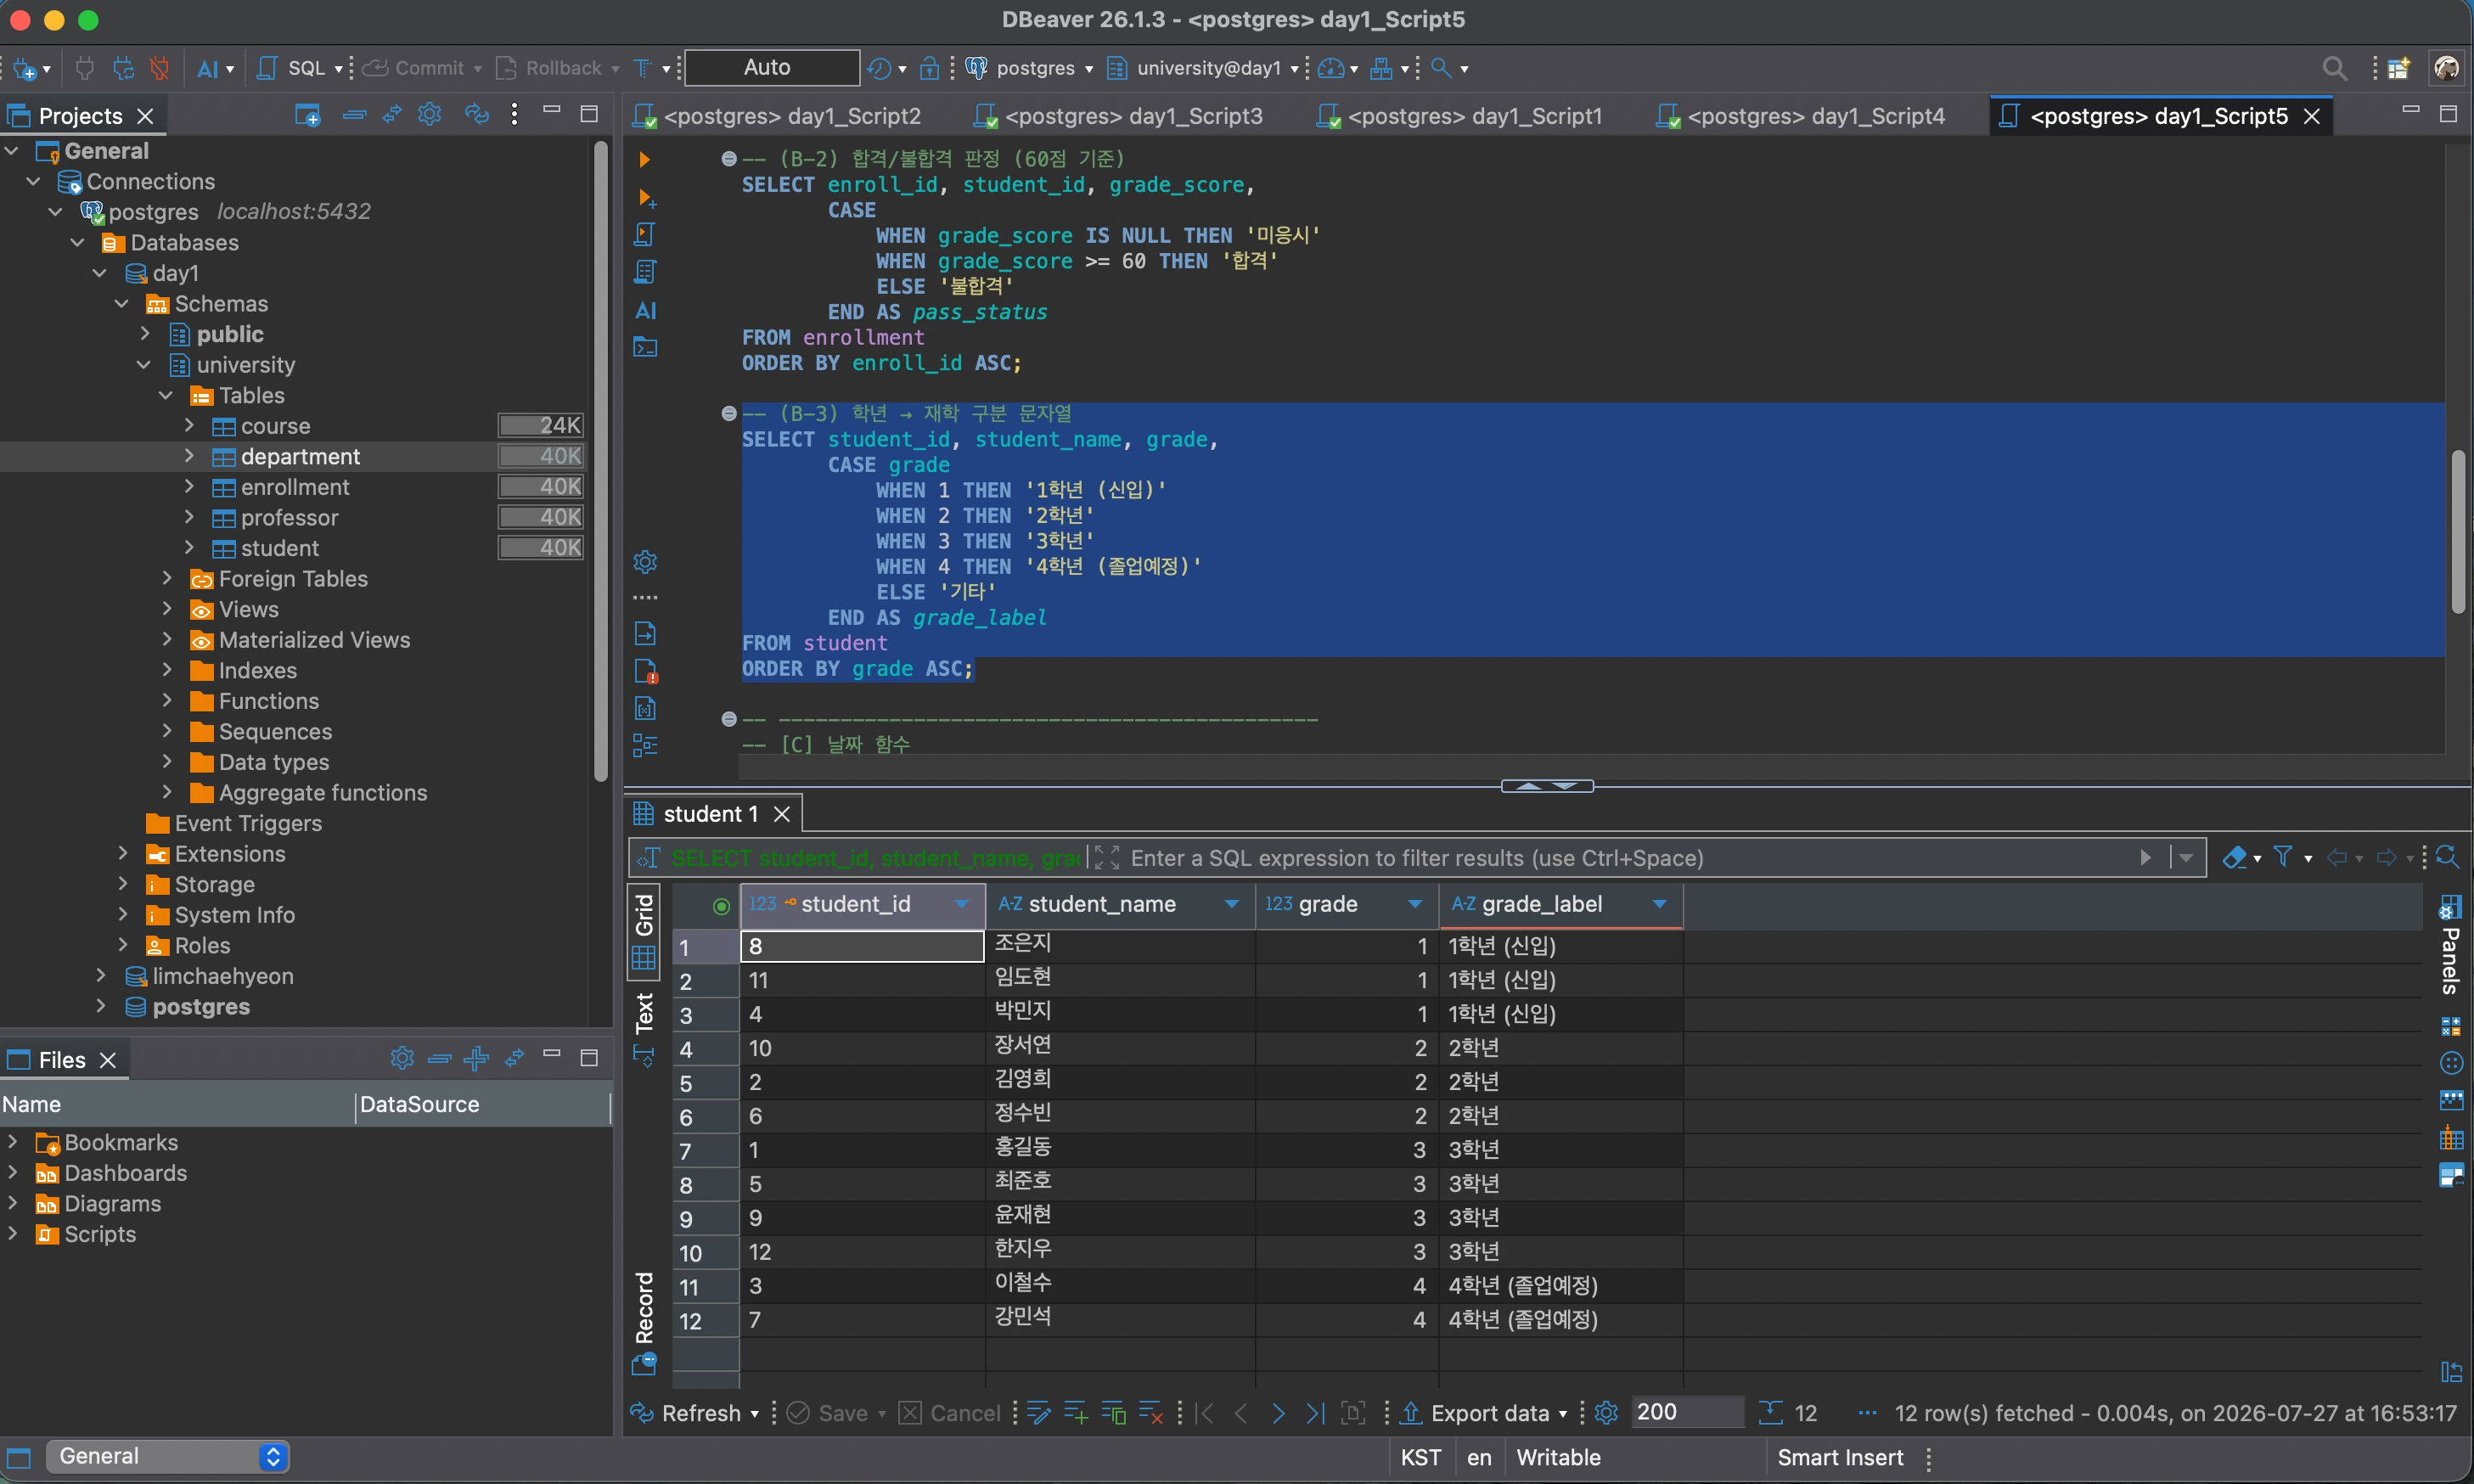Duplicate current row icon in results toolbar
Screen dimensions: 2474x1484
pos(1113,1413)
